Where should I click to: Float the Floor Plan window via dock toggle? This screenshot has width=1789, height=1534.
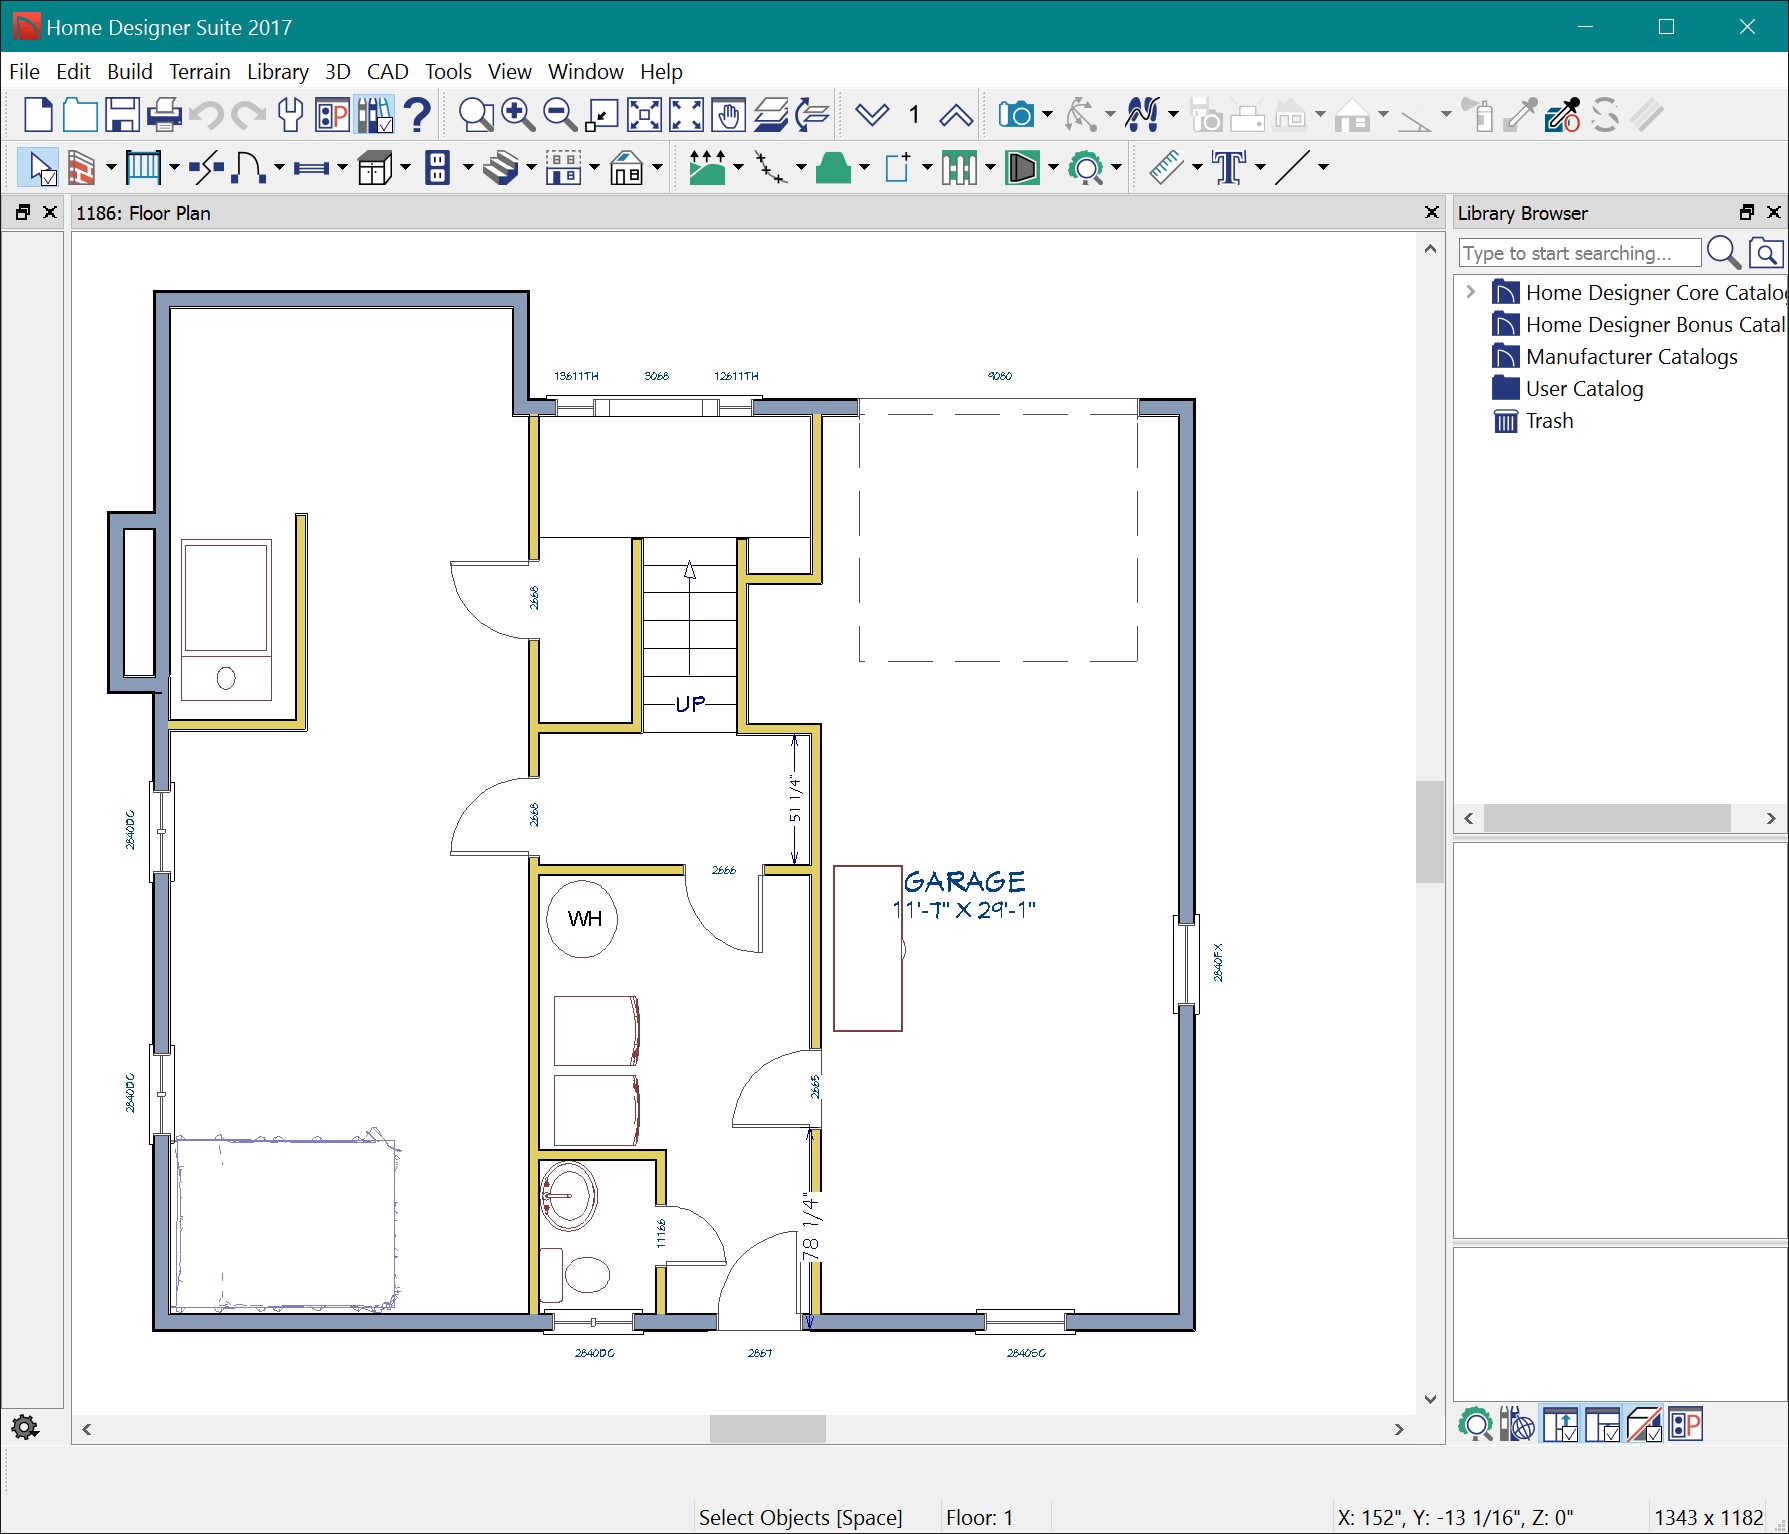click(22, 212)
